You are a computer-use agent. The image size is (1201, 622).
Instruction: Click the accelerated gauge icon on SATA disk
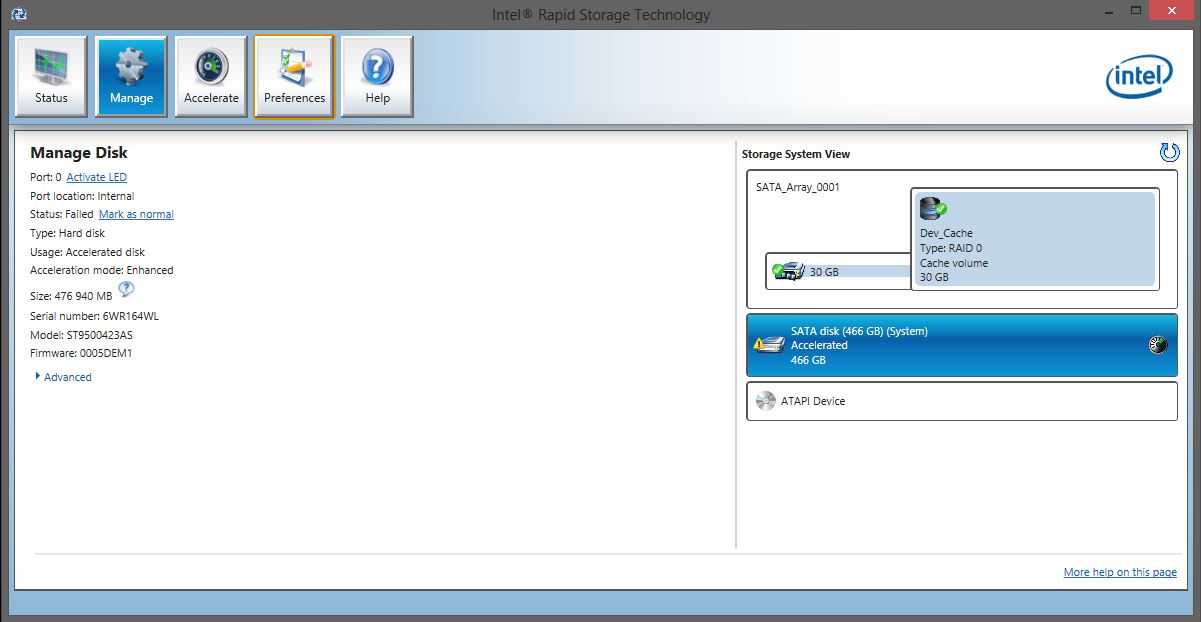[x=1158, y=345]
